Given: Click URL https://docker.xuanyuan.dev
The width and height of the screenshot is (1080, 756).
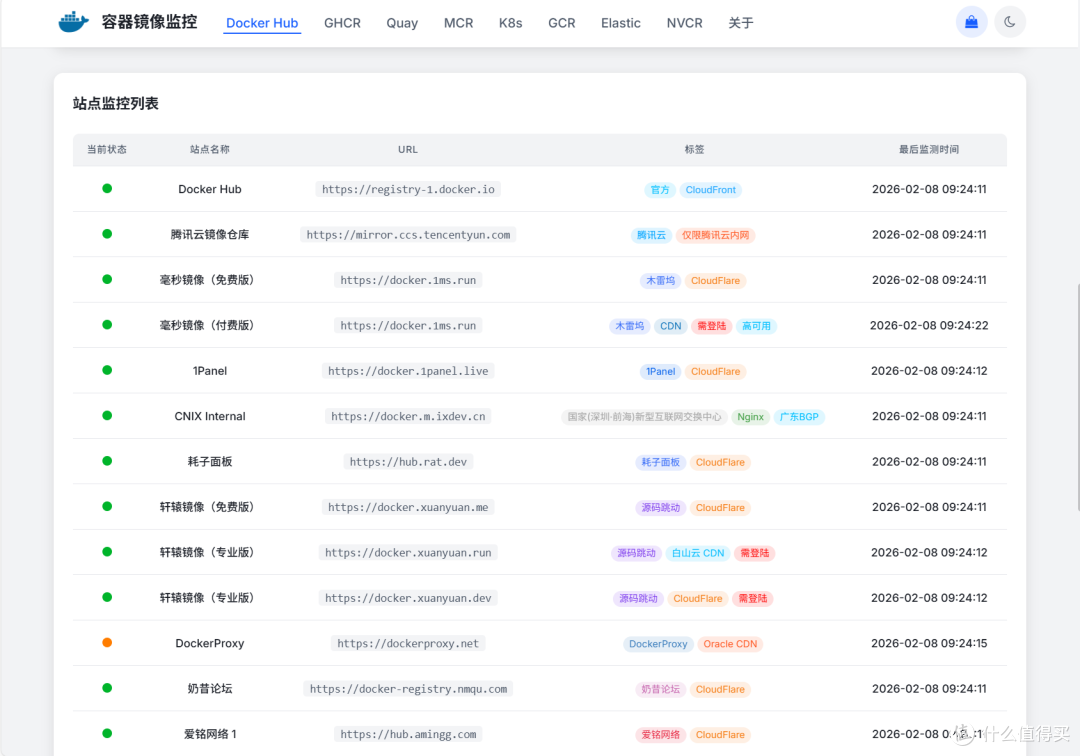Looking at the screenshot, I should tap(408, 598).
